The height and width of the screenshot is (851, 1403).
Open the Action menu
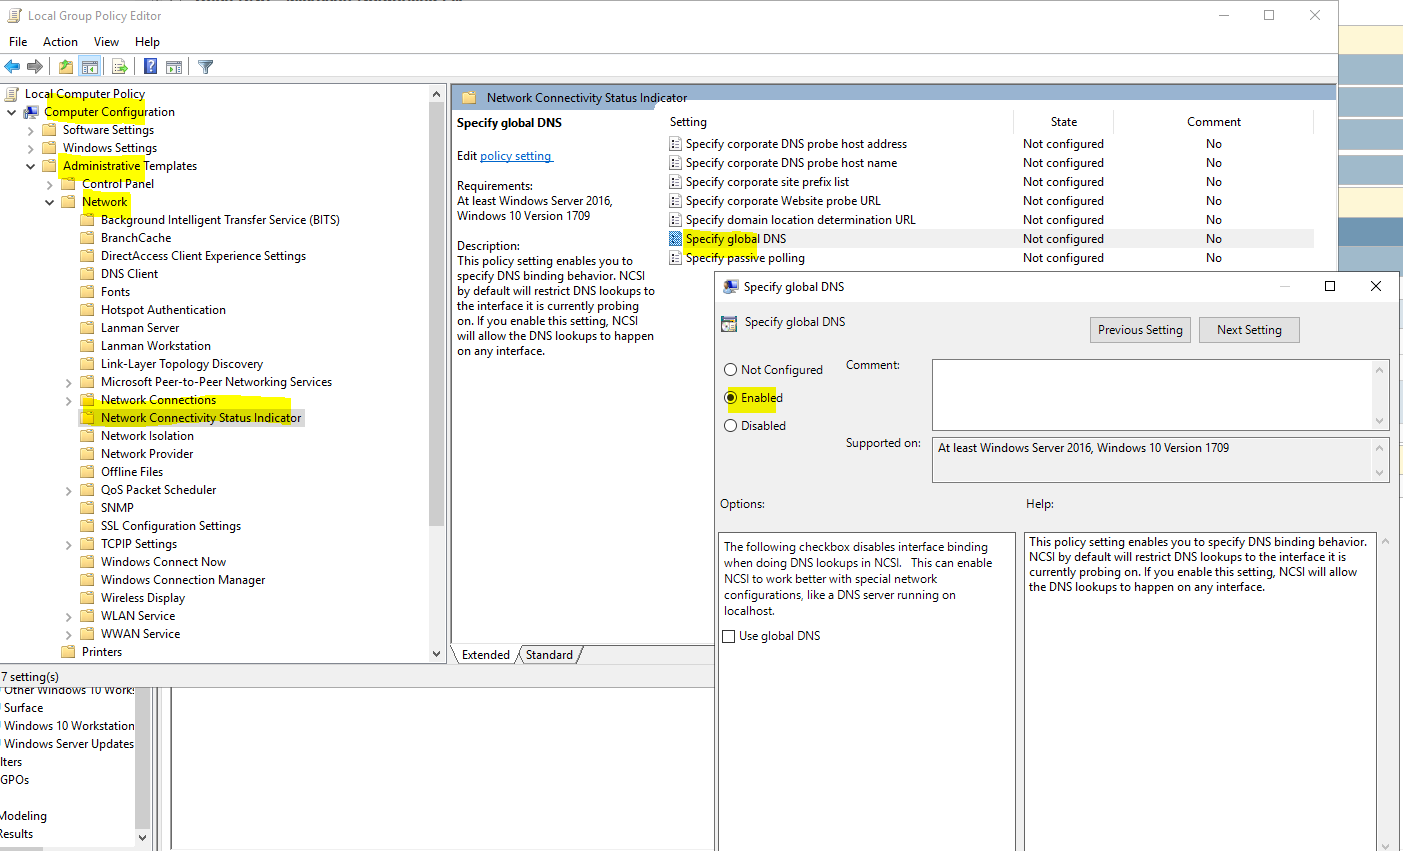(x=60, y=42)
